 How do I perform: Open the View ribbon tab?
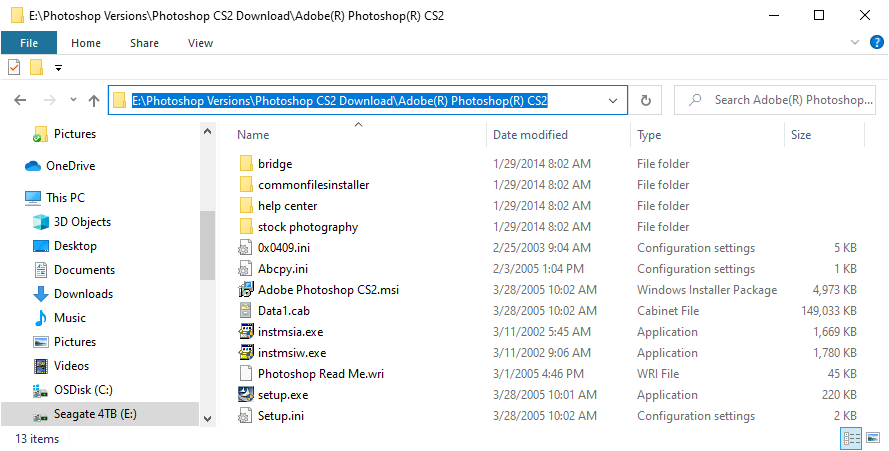tap(200, 43)
